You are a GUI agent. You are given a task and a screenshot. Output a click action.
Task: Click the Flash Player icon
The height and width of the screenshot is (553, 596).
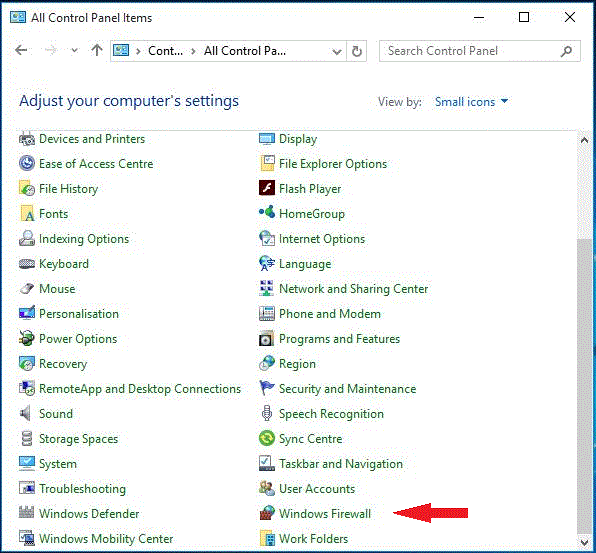coord(267,189)
